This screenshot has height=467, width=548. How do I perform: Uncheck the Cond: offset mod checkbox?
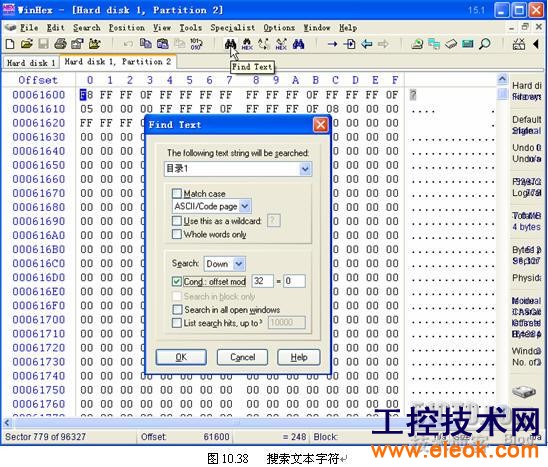177,281
